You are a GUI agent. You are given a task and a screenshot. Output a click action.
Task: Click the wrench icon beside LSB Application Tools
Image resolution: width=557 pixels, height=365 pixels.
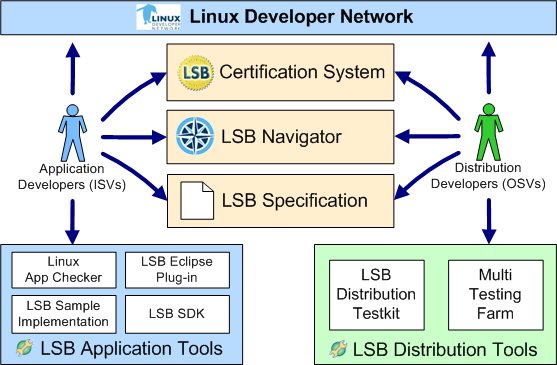pyautogui.click(x=25, y=348)
